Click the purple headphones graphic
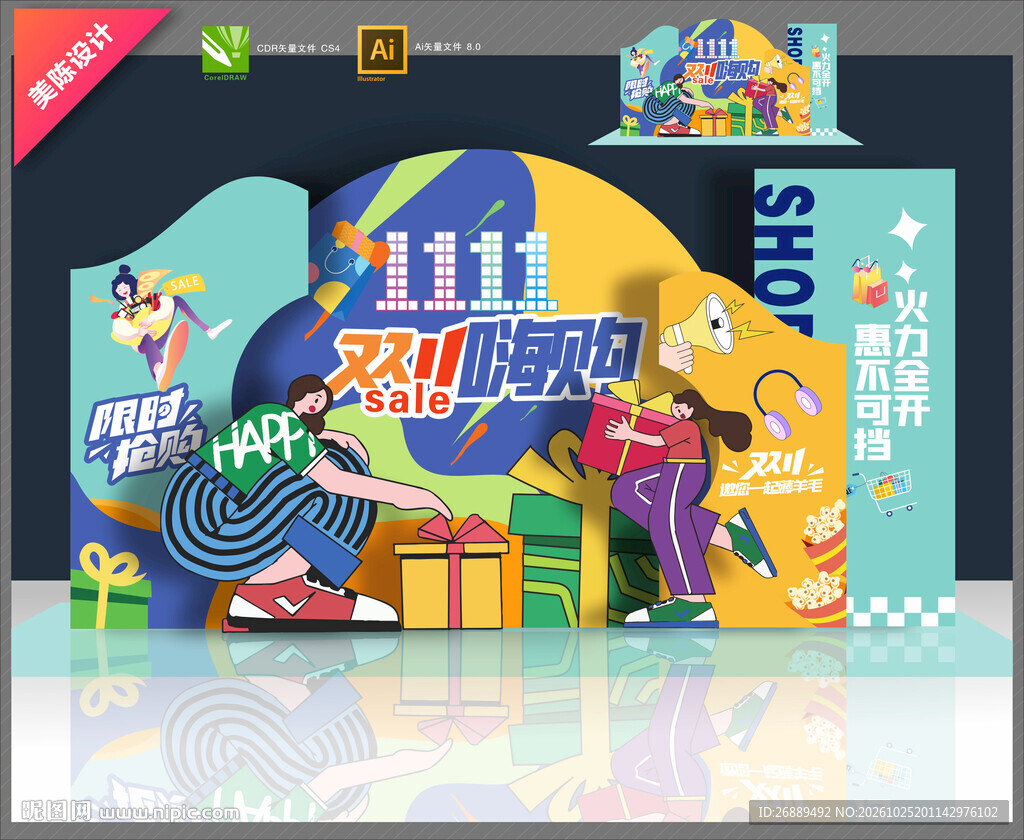The height and width of the screenshot is (840, 1024). point(786,403)
